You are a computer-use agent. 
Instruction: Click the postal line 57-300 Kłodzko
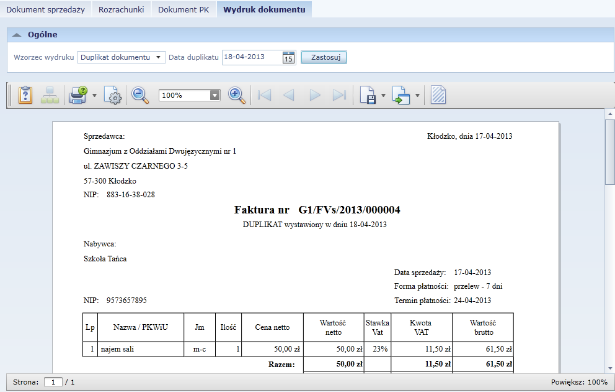coord(110,181)
